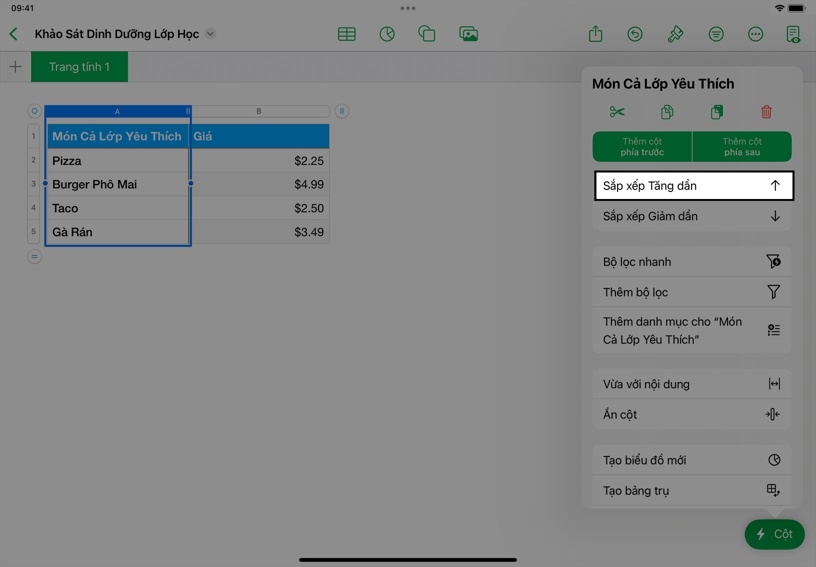Viewport: 816px width, 567px height.
Task: Open the sort and filter organize menu
Action: point(716,34)
